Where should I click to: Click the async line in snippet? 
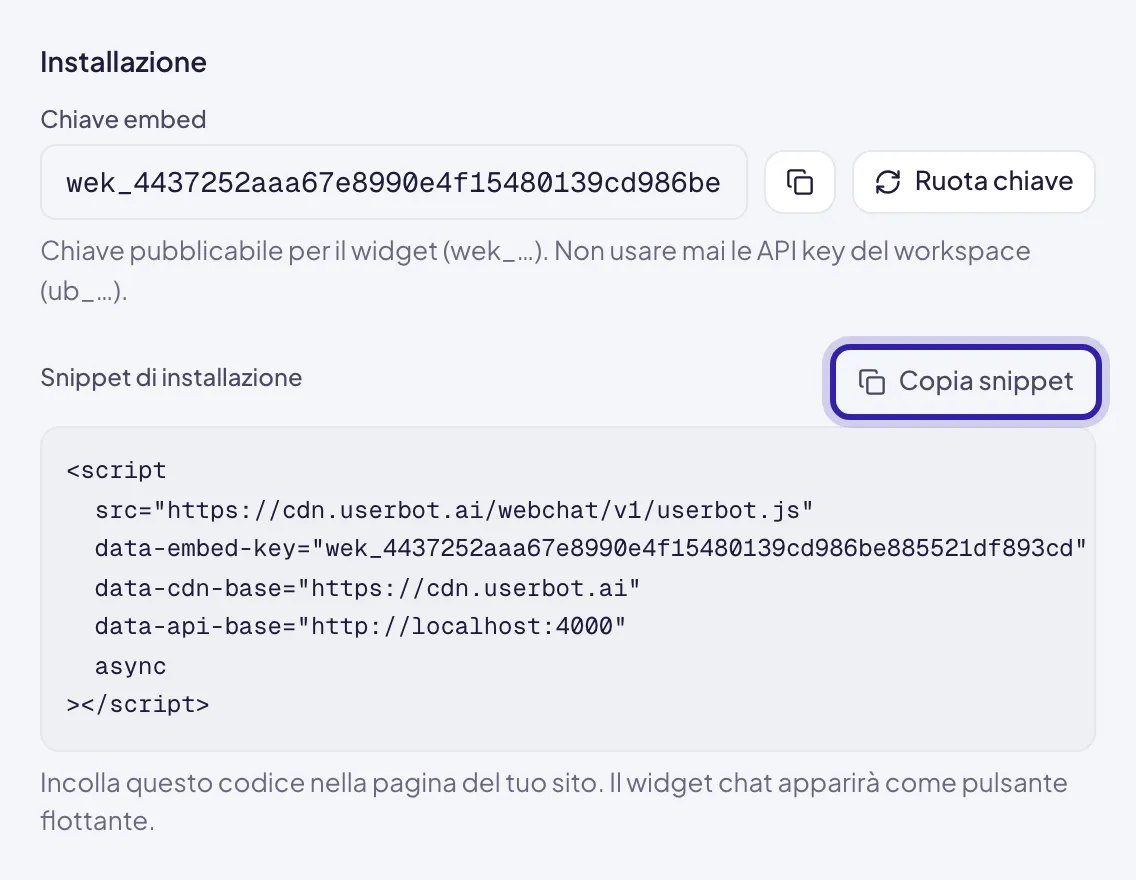point(130,666)
